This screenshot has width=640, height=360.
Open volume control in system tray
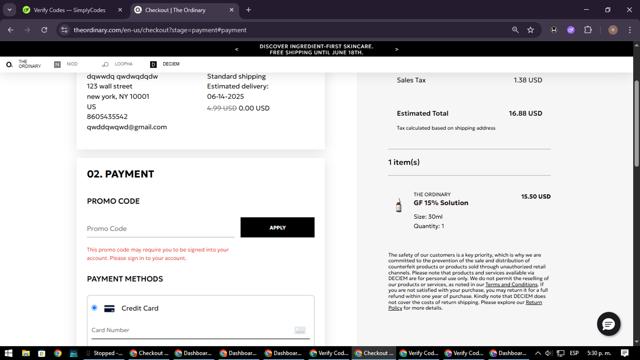(x=548, y=353)
